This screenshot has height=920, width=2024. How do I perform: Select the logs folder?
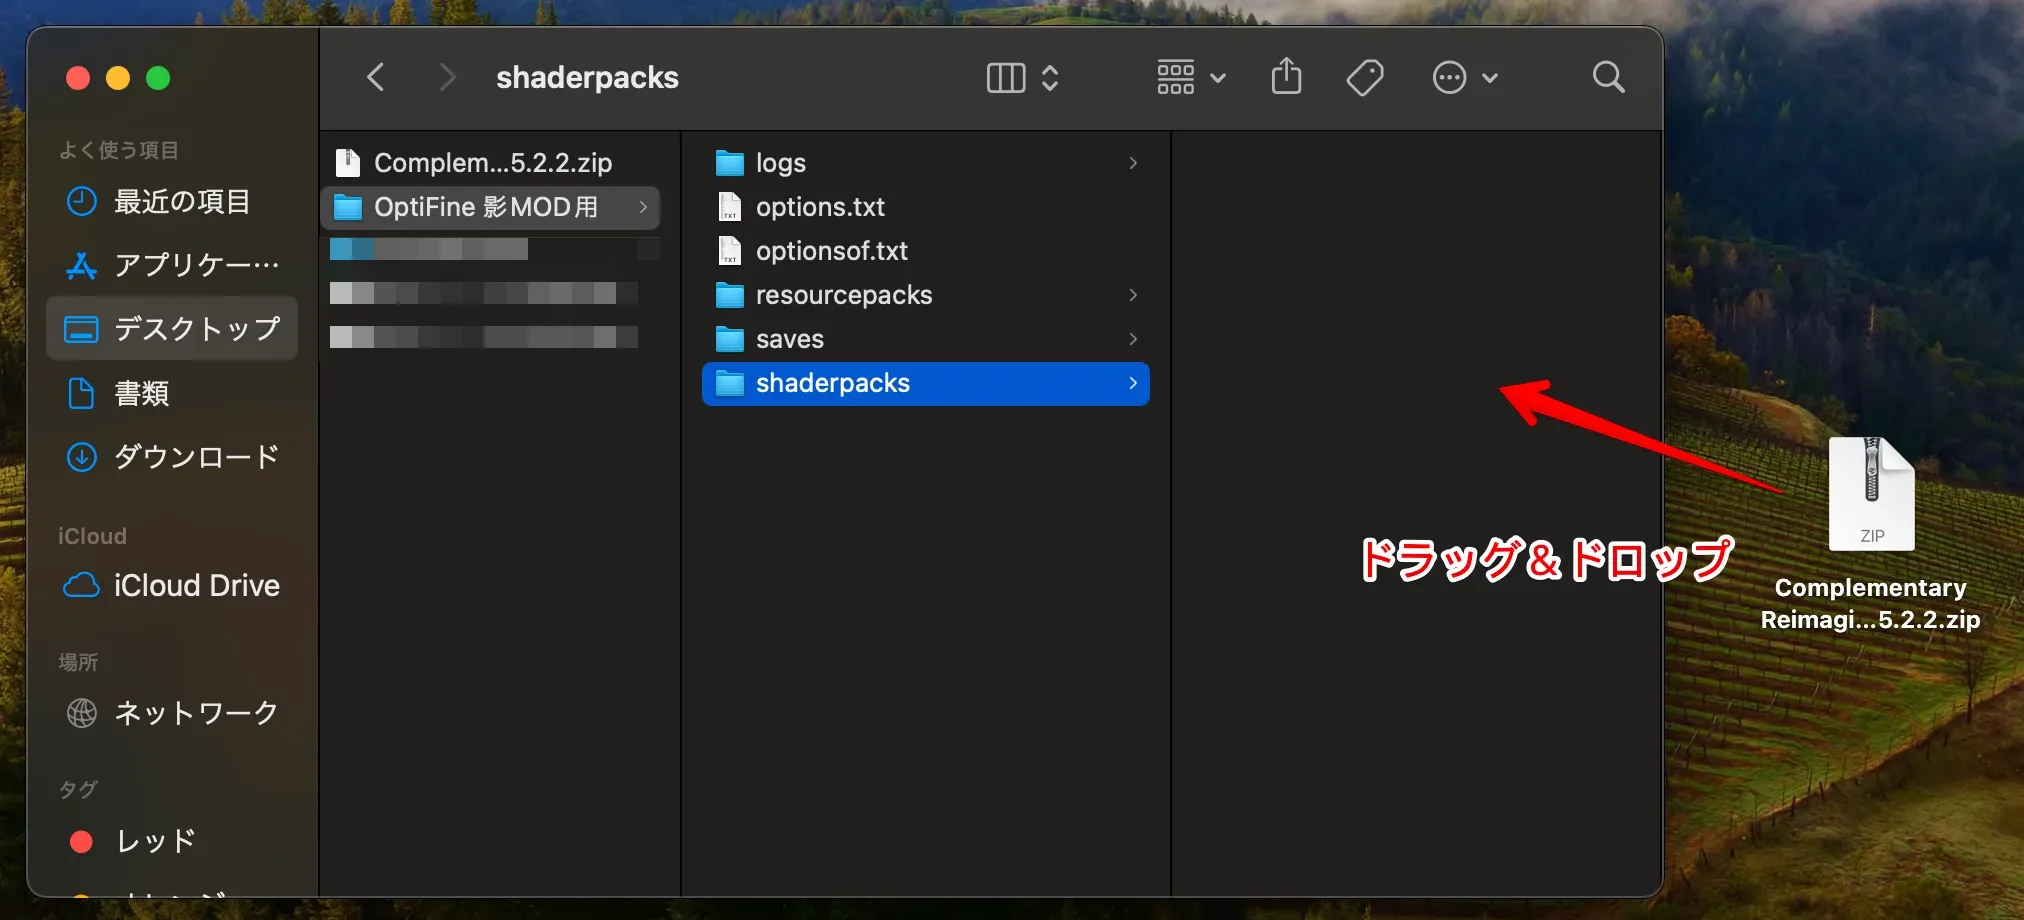pos(926,163)
